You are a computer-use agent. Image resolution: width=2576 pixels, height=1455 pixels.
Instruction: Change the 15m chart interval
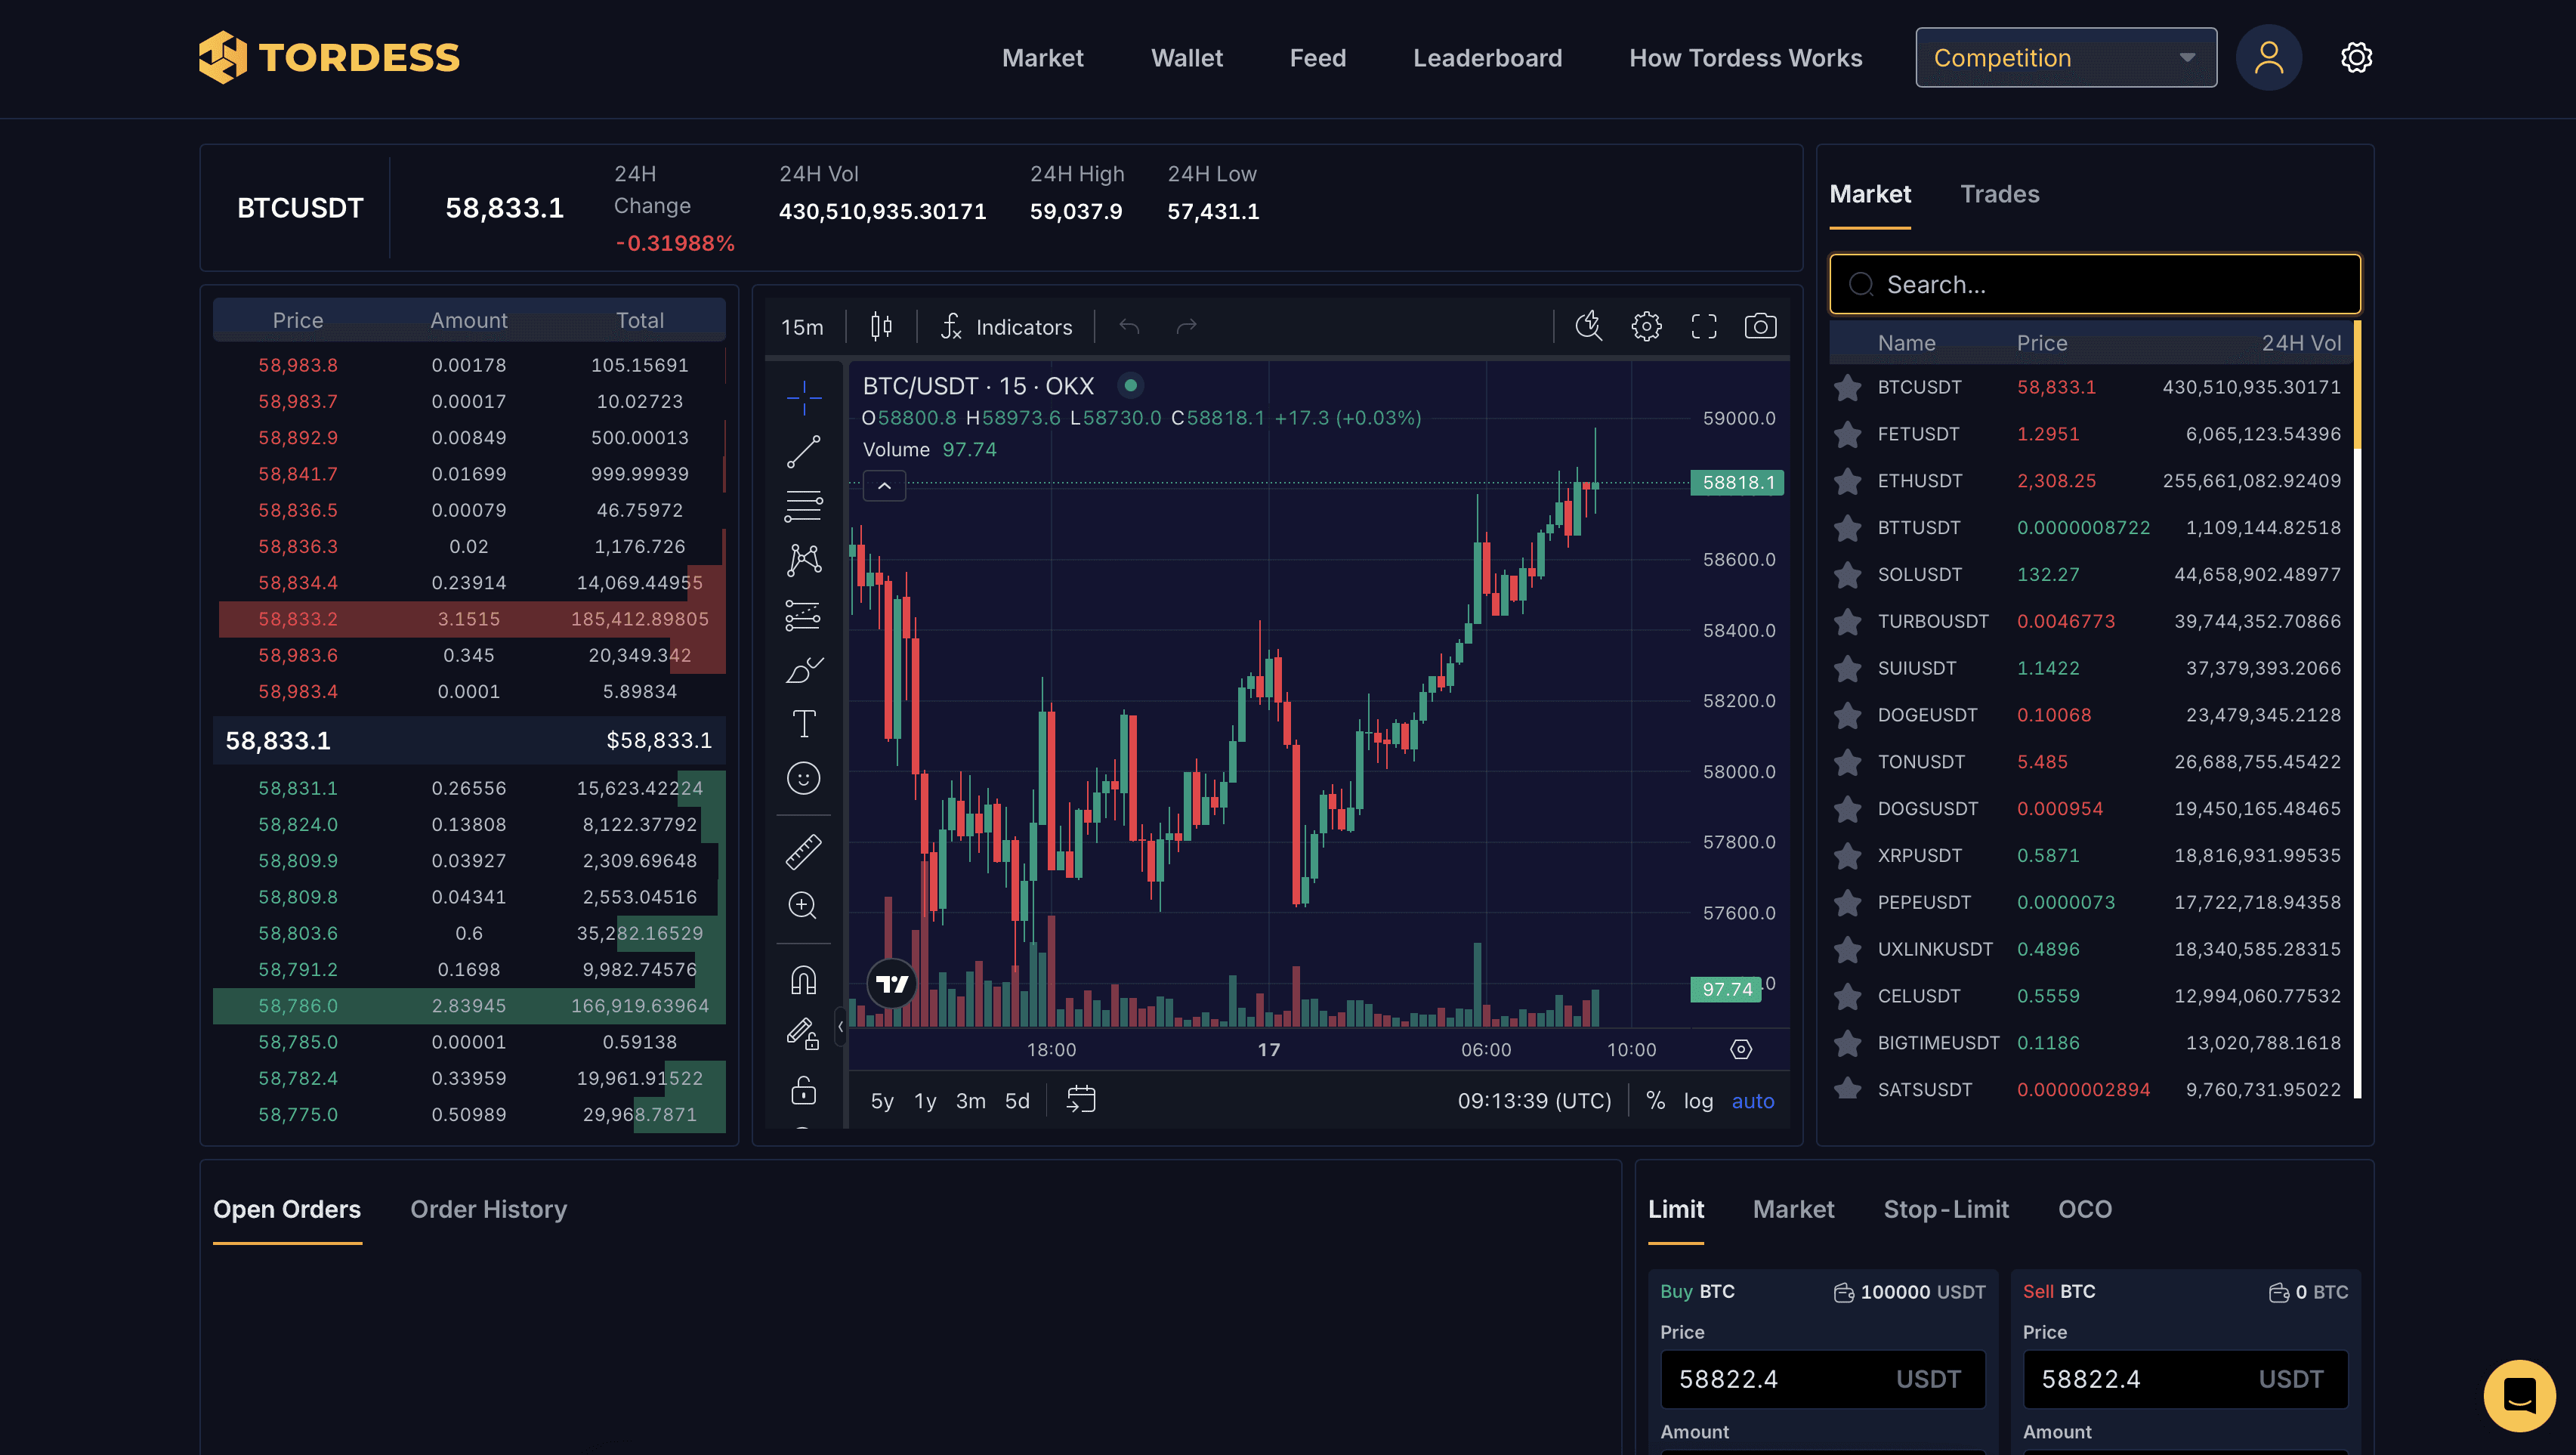point(802,327)
